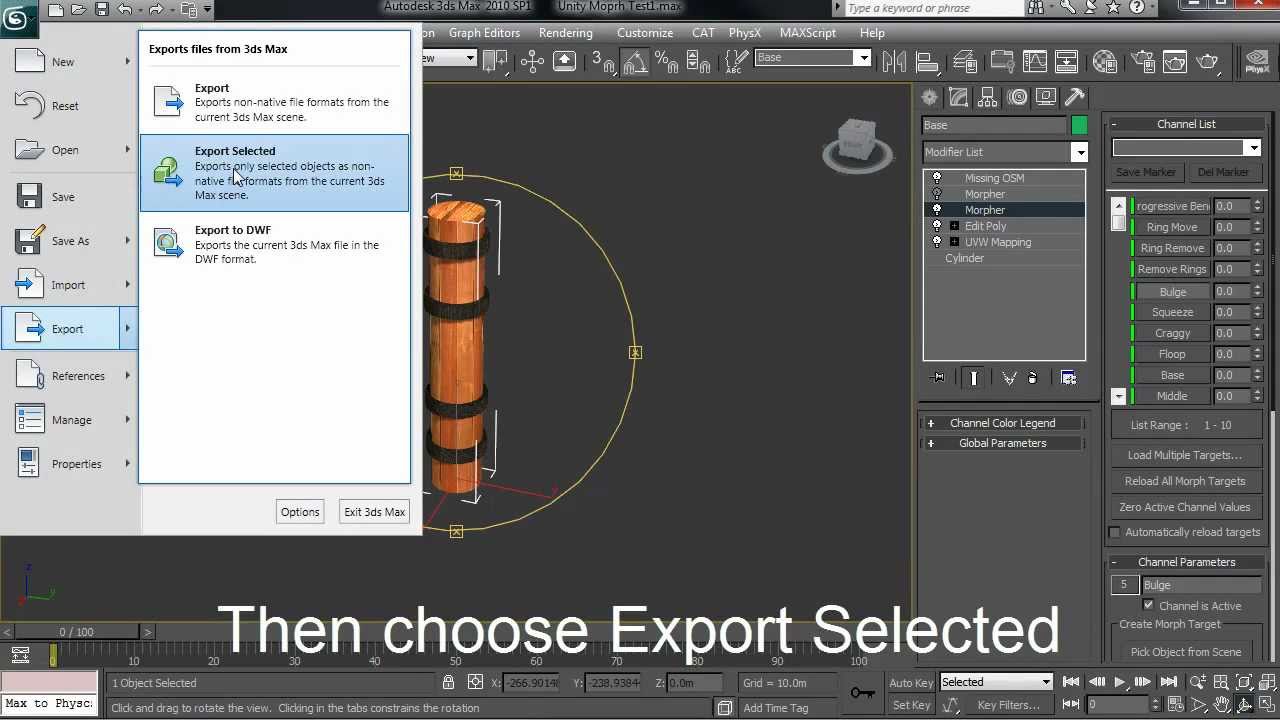
Task: Toggle Angle Snap in the toolbar
Action: [x=635, y=62]
